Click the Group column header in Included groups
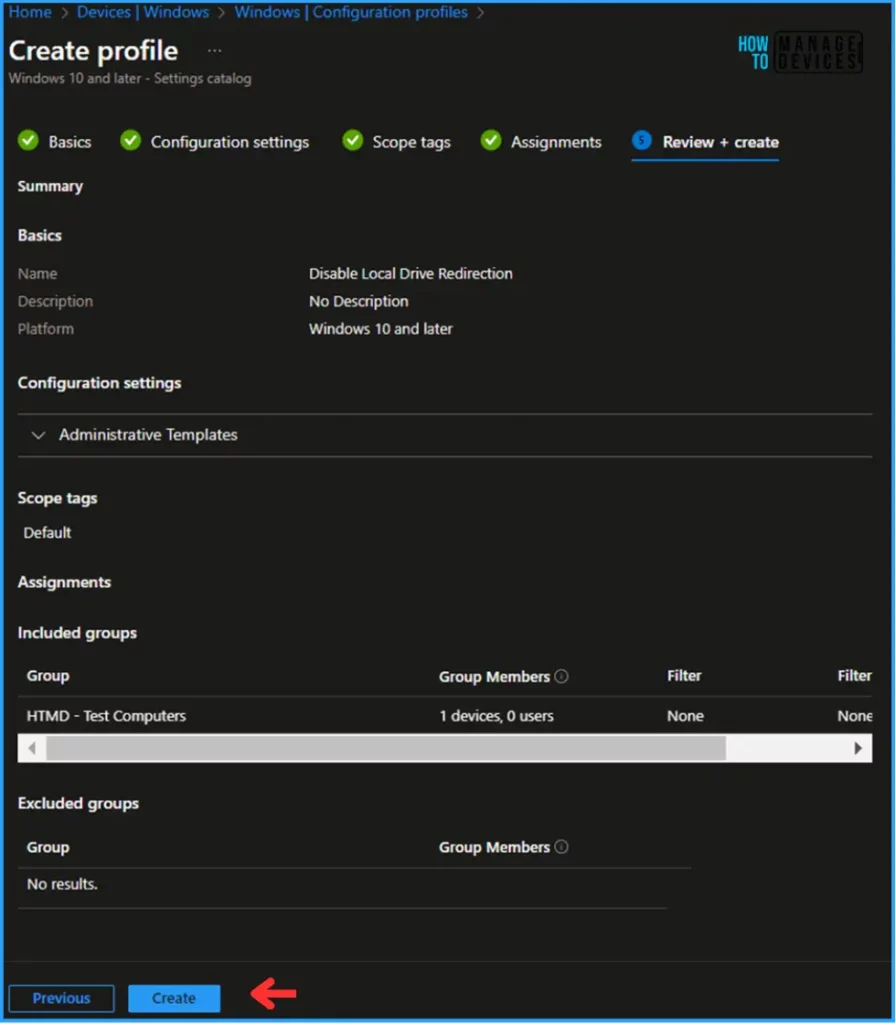 (48, 676)
